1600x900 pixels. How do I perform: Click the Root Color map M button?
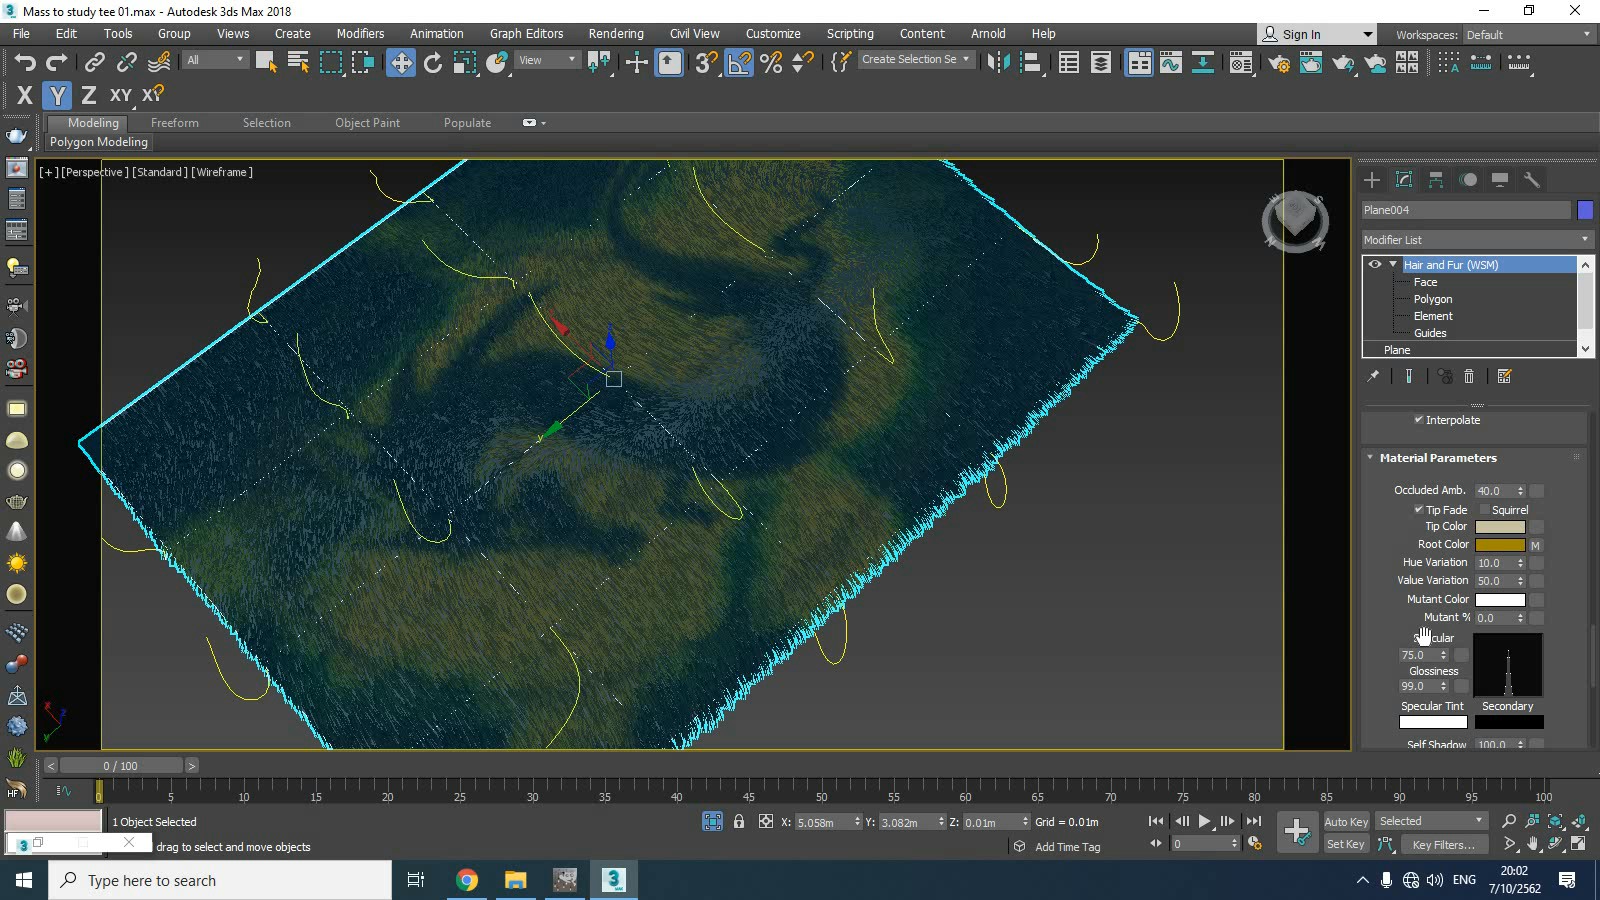(x=1536, y=545)
